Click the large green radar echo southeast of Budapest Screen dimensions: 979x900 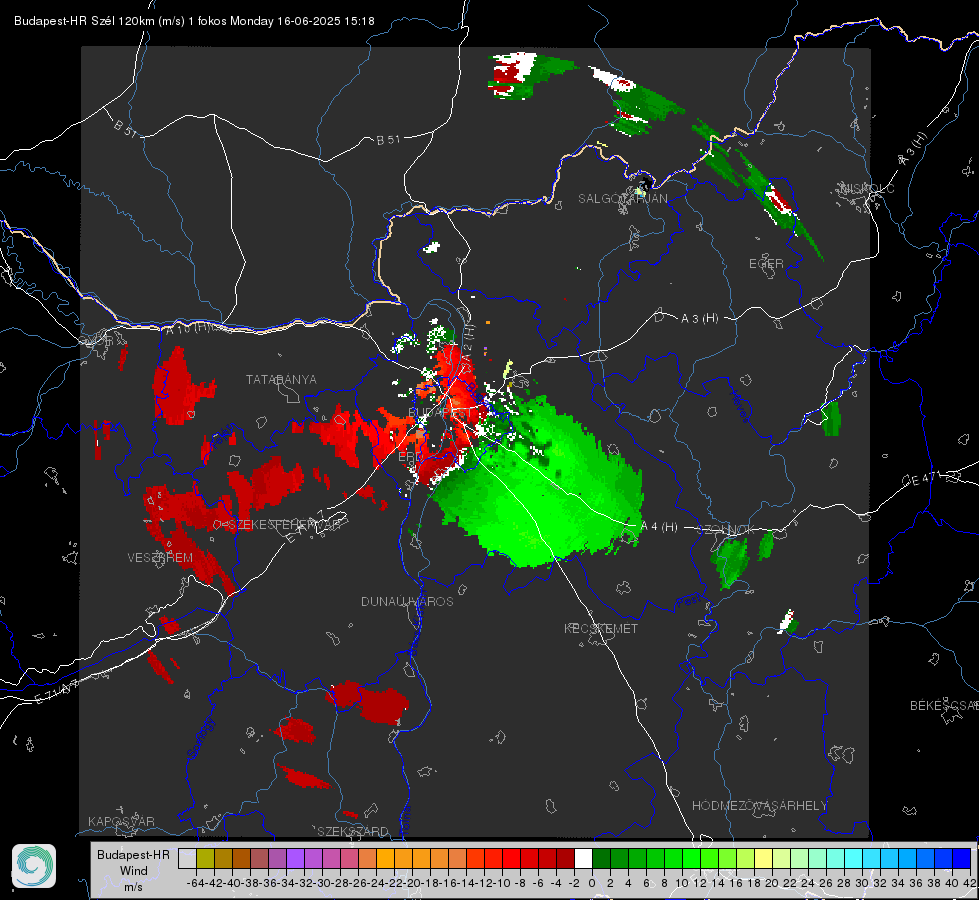[538, 487]
